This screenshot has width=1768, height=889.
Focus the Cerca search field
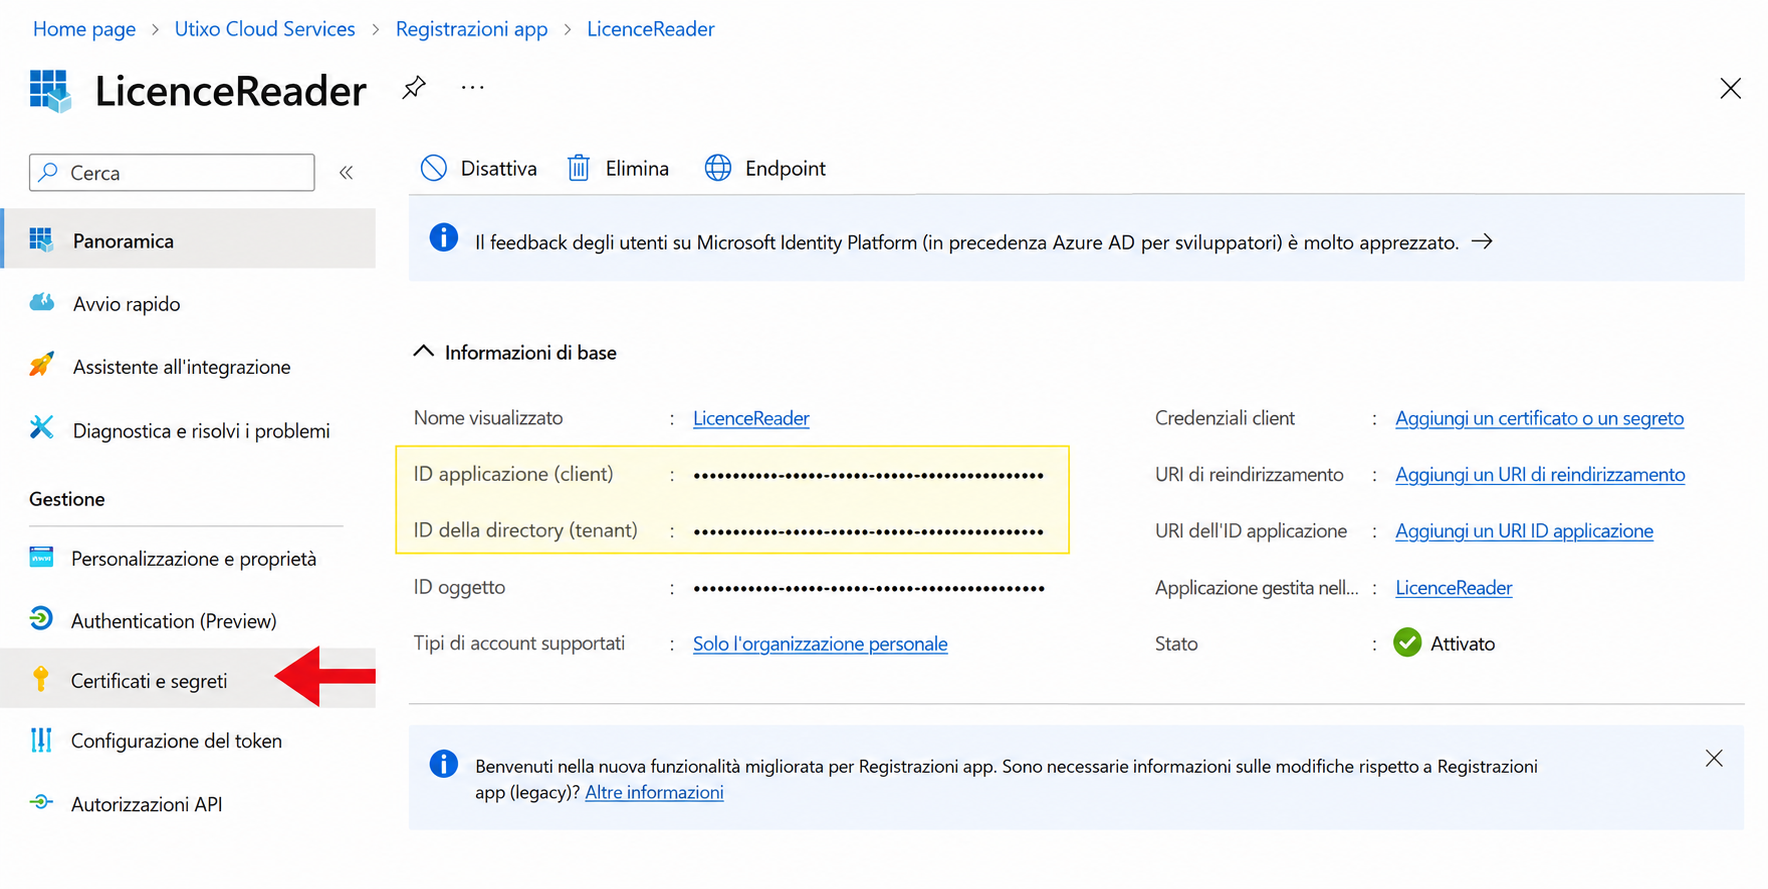click(x=172, y=173)
